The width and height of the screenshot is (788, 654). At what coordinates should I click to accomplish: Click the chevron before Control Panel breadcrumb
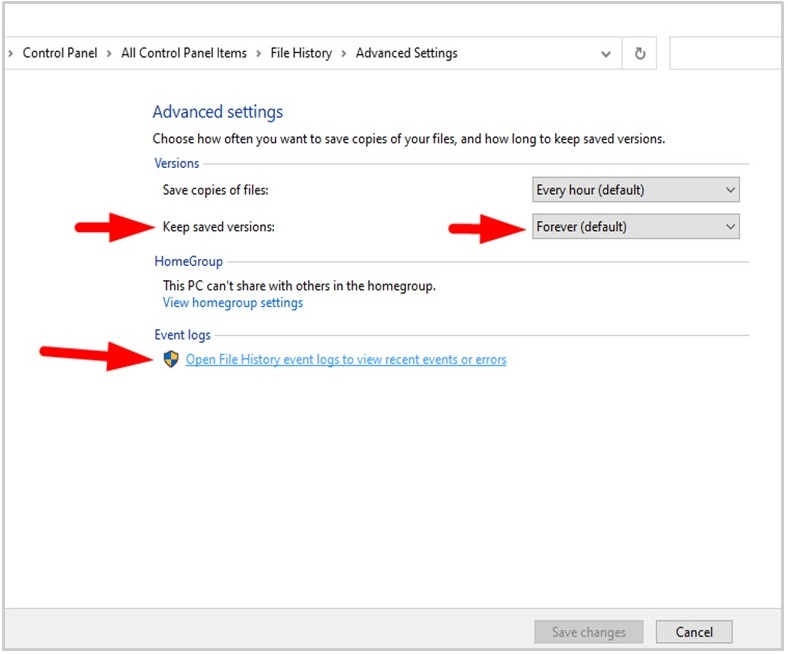[11, 54]
